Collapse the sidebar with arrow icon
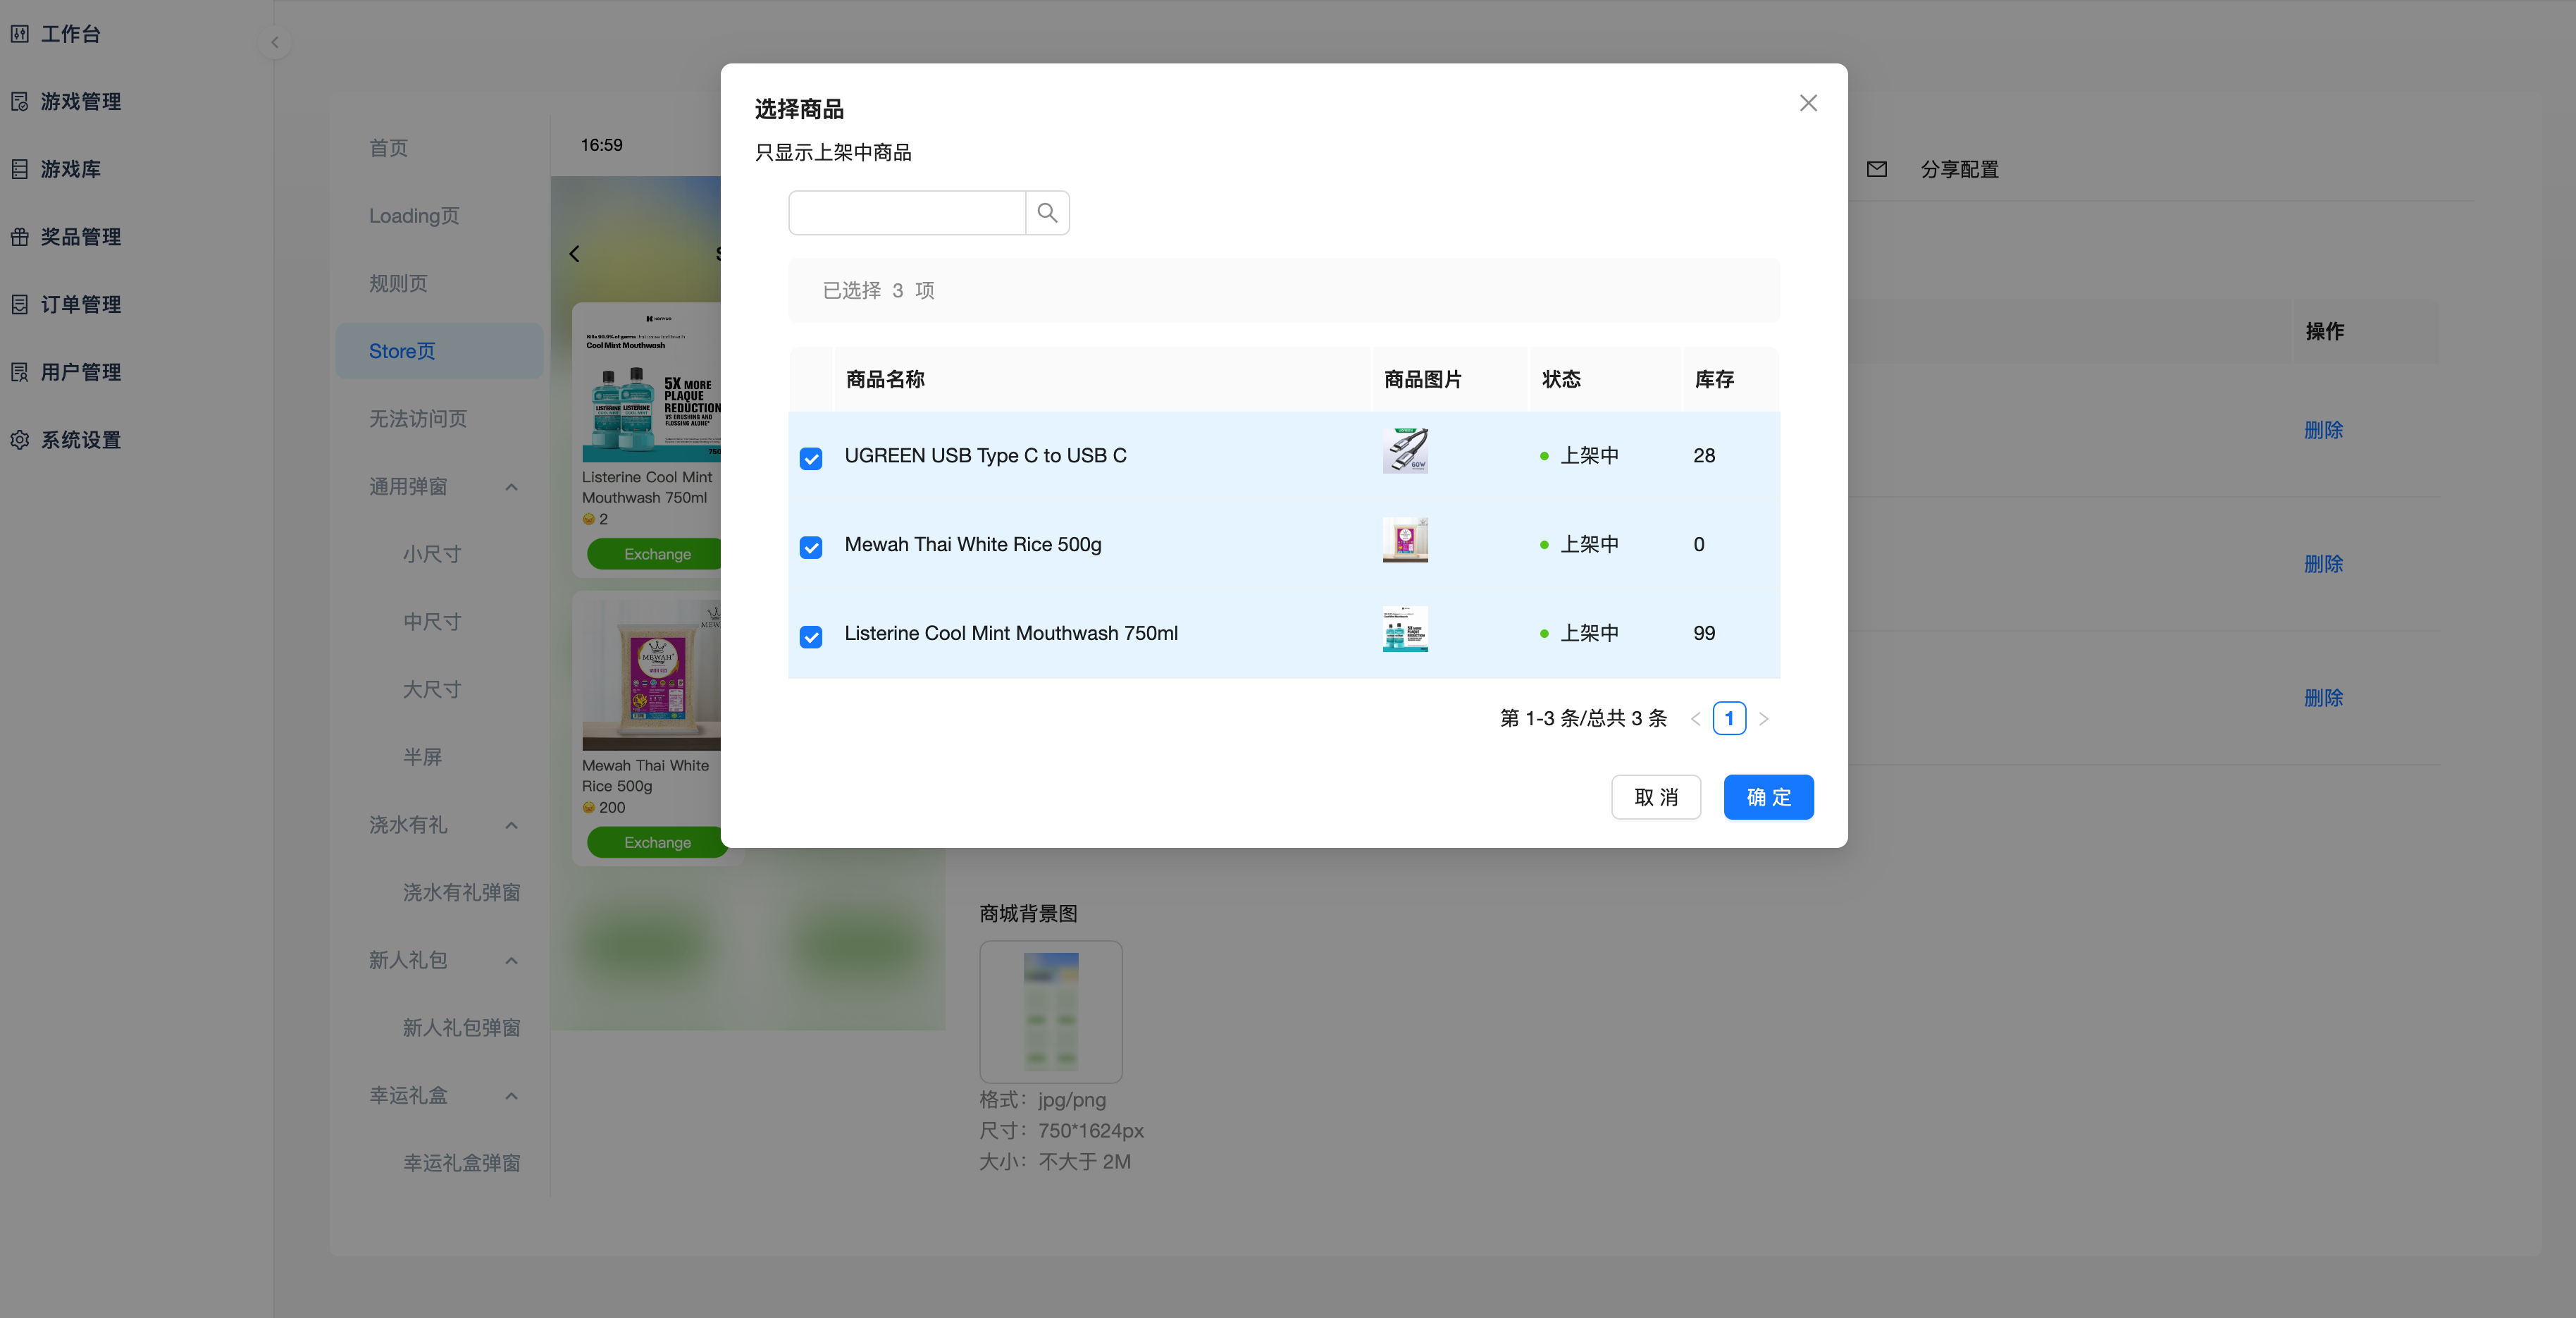The width and height of the screenshot is (2576, 1318). [275, 42]
